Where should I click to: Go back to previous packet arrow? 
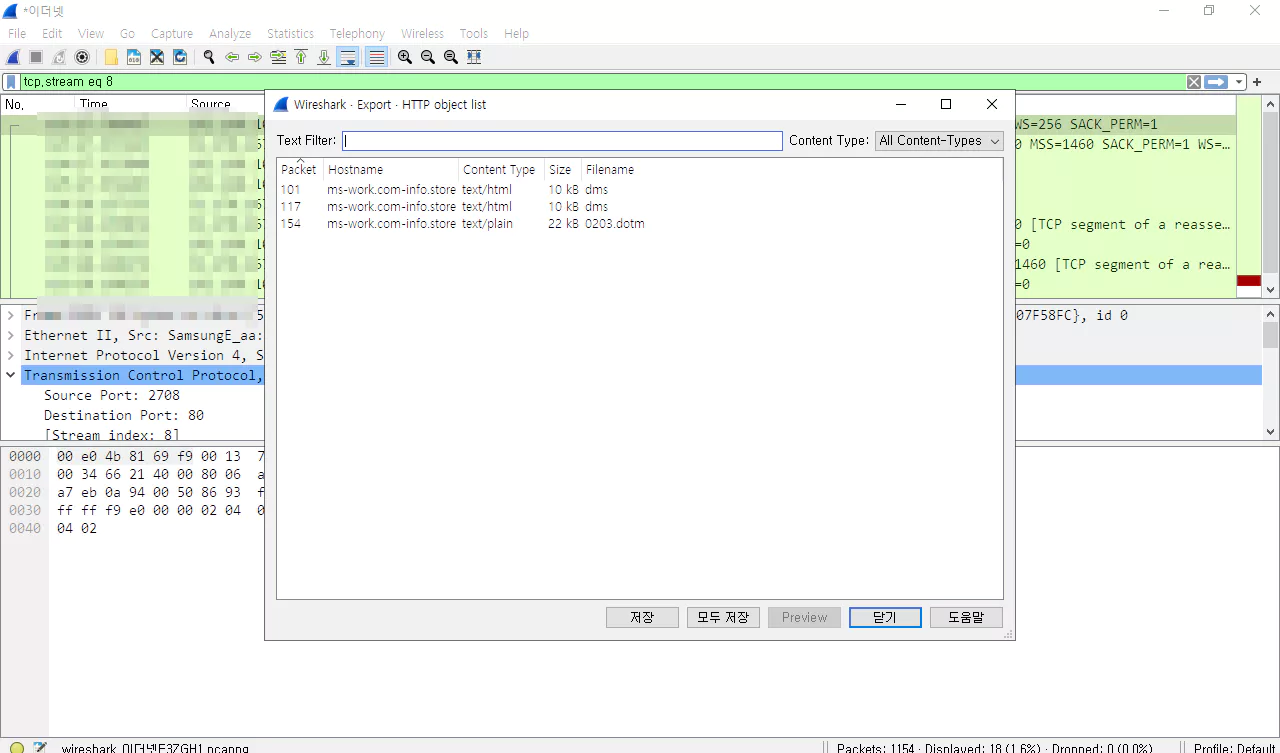coord(232,57)
